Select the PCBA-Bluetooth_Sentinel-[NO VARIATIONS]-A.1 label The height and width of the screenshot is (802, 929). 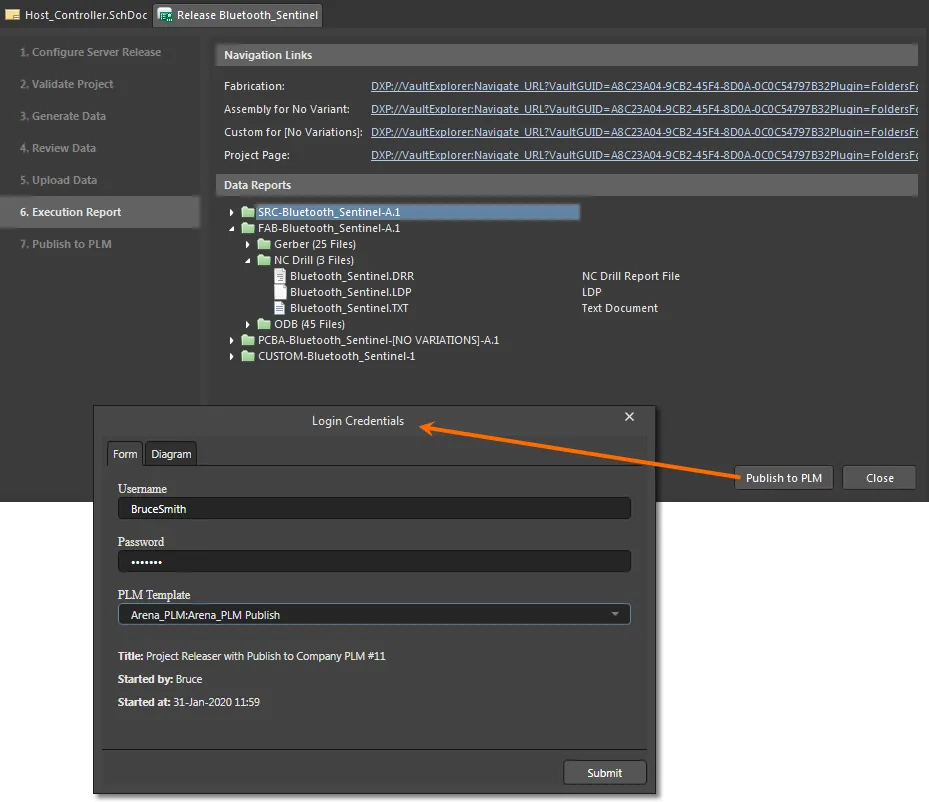(378, 340)
